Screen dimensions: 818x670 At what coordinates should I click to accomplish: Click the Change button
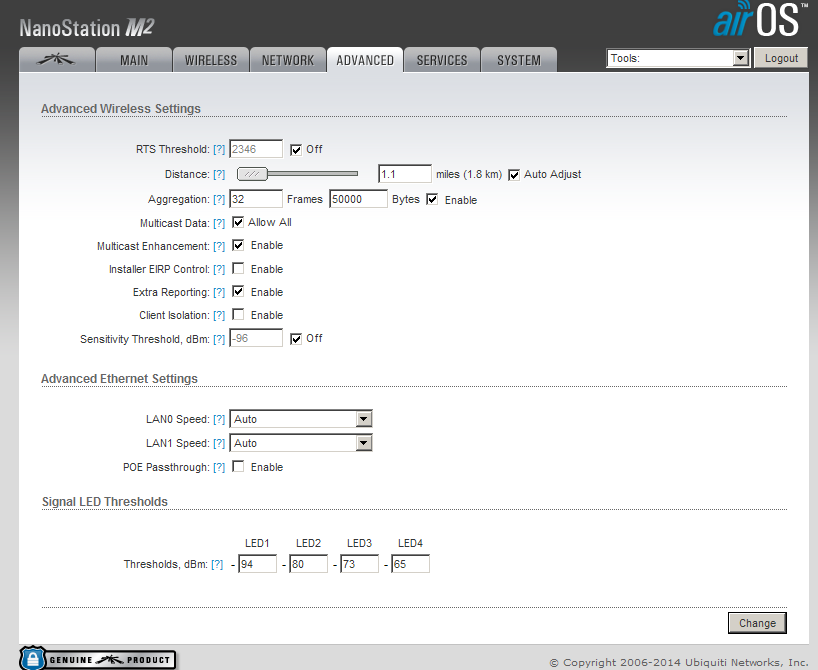click(x=757, y=623)
